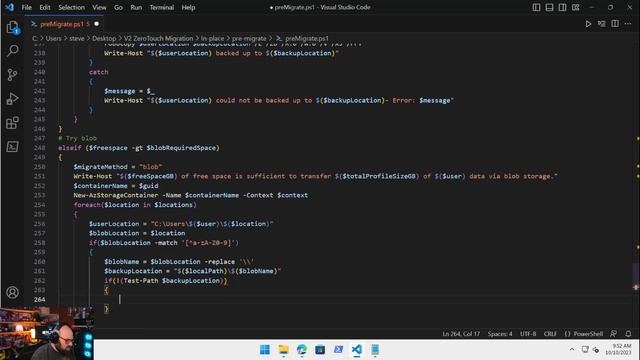The width and height of the screenshot is (640, 360).
Task: Click Test-Path on line 262
Action: [140, 280]
